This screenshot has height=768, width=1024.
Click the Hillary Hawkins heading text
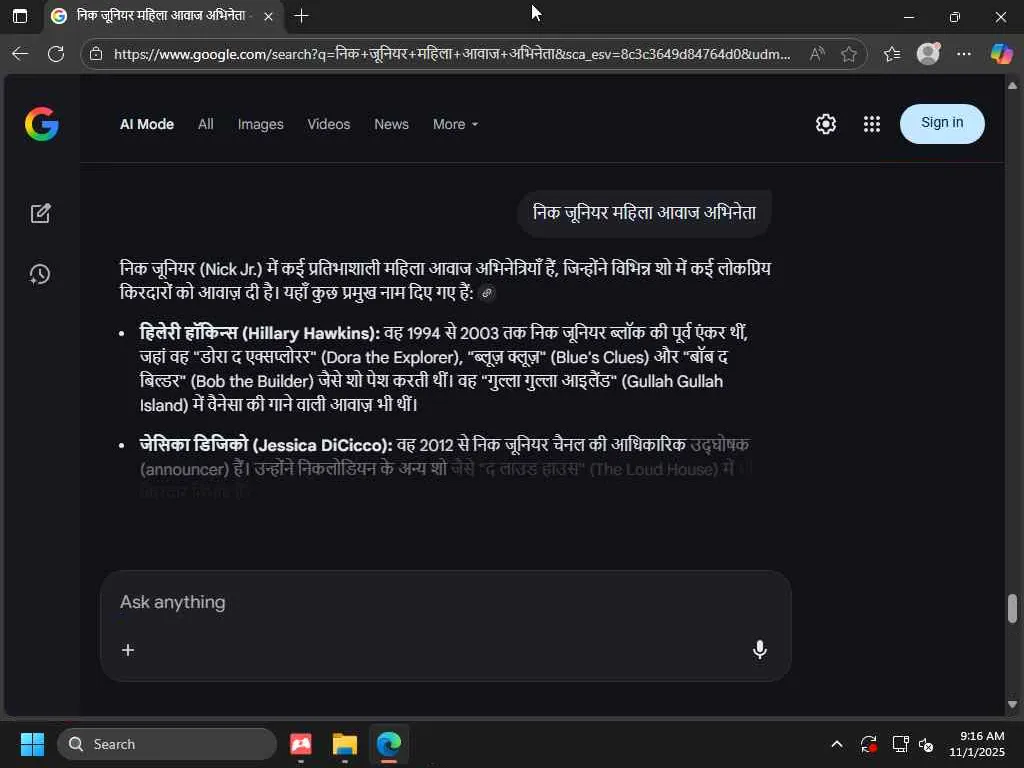point(259,333)
